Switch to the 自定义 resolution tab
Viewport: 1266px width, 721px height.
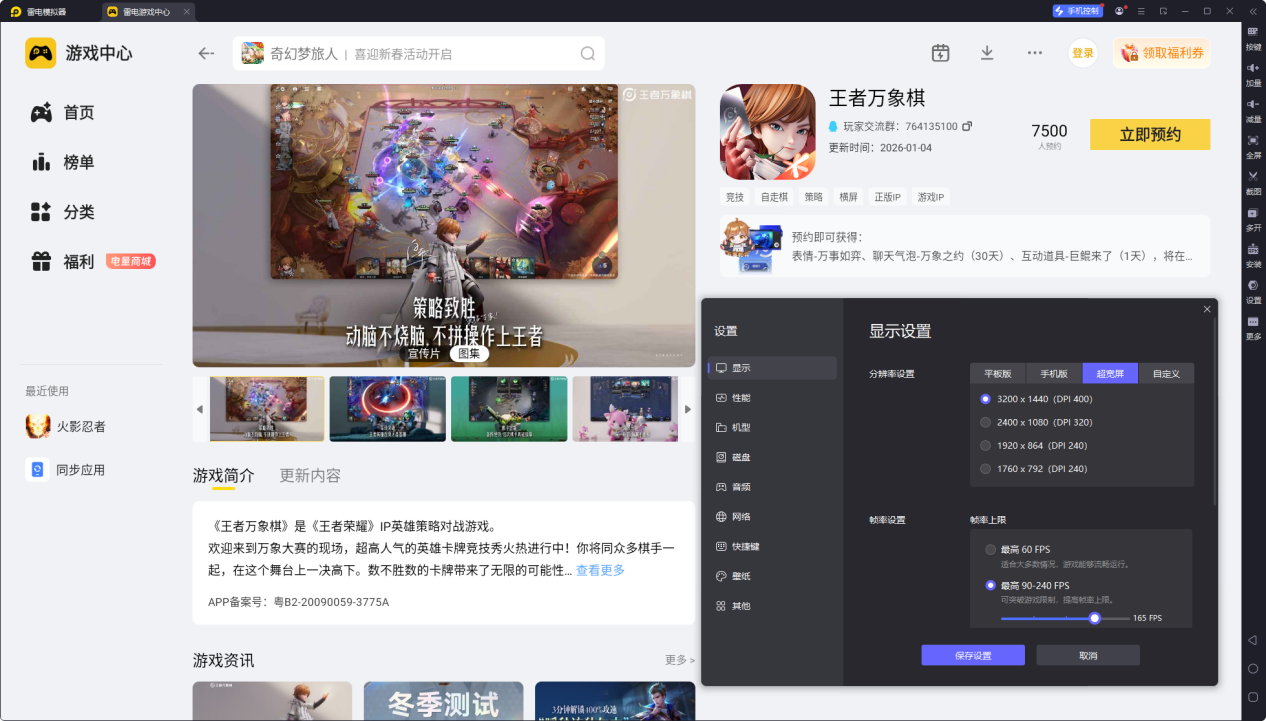click(1166, 373)
